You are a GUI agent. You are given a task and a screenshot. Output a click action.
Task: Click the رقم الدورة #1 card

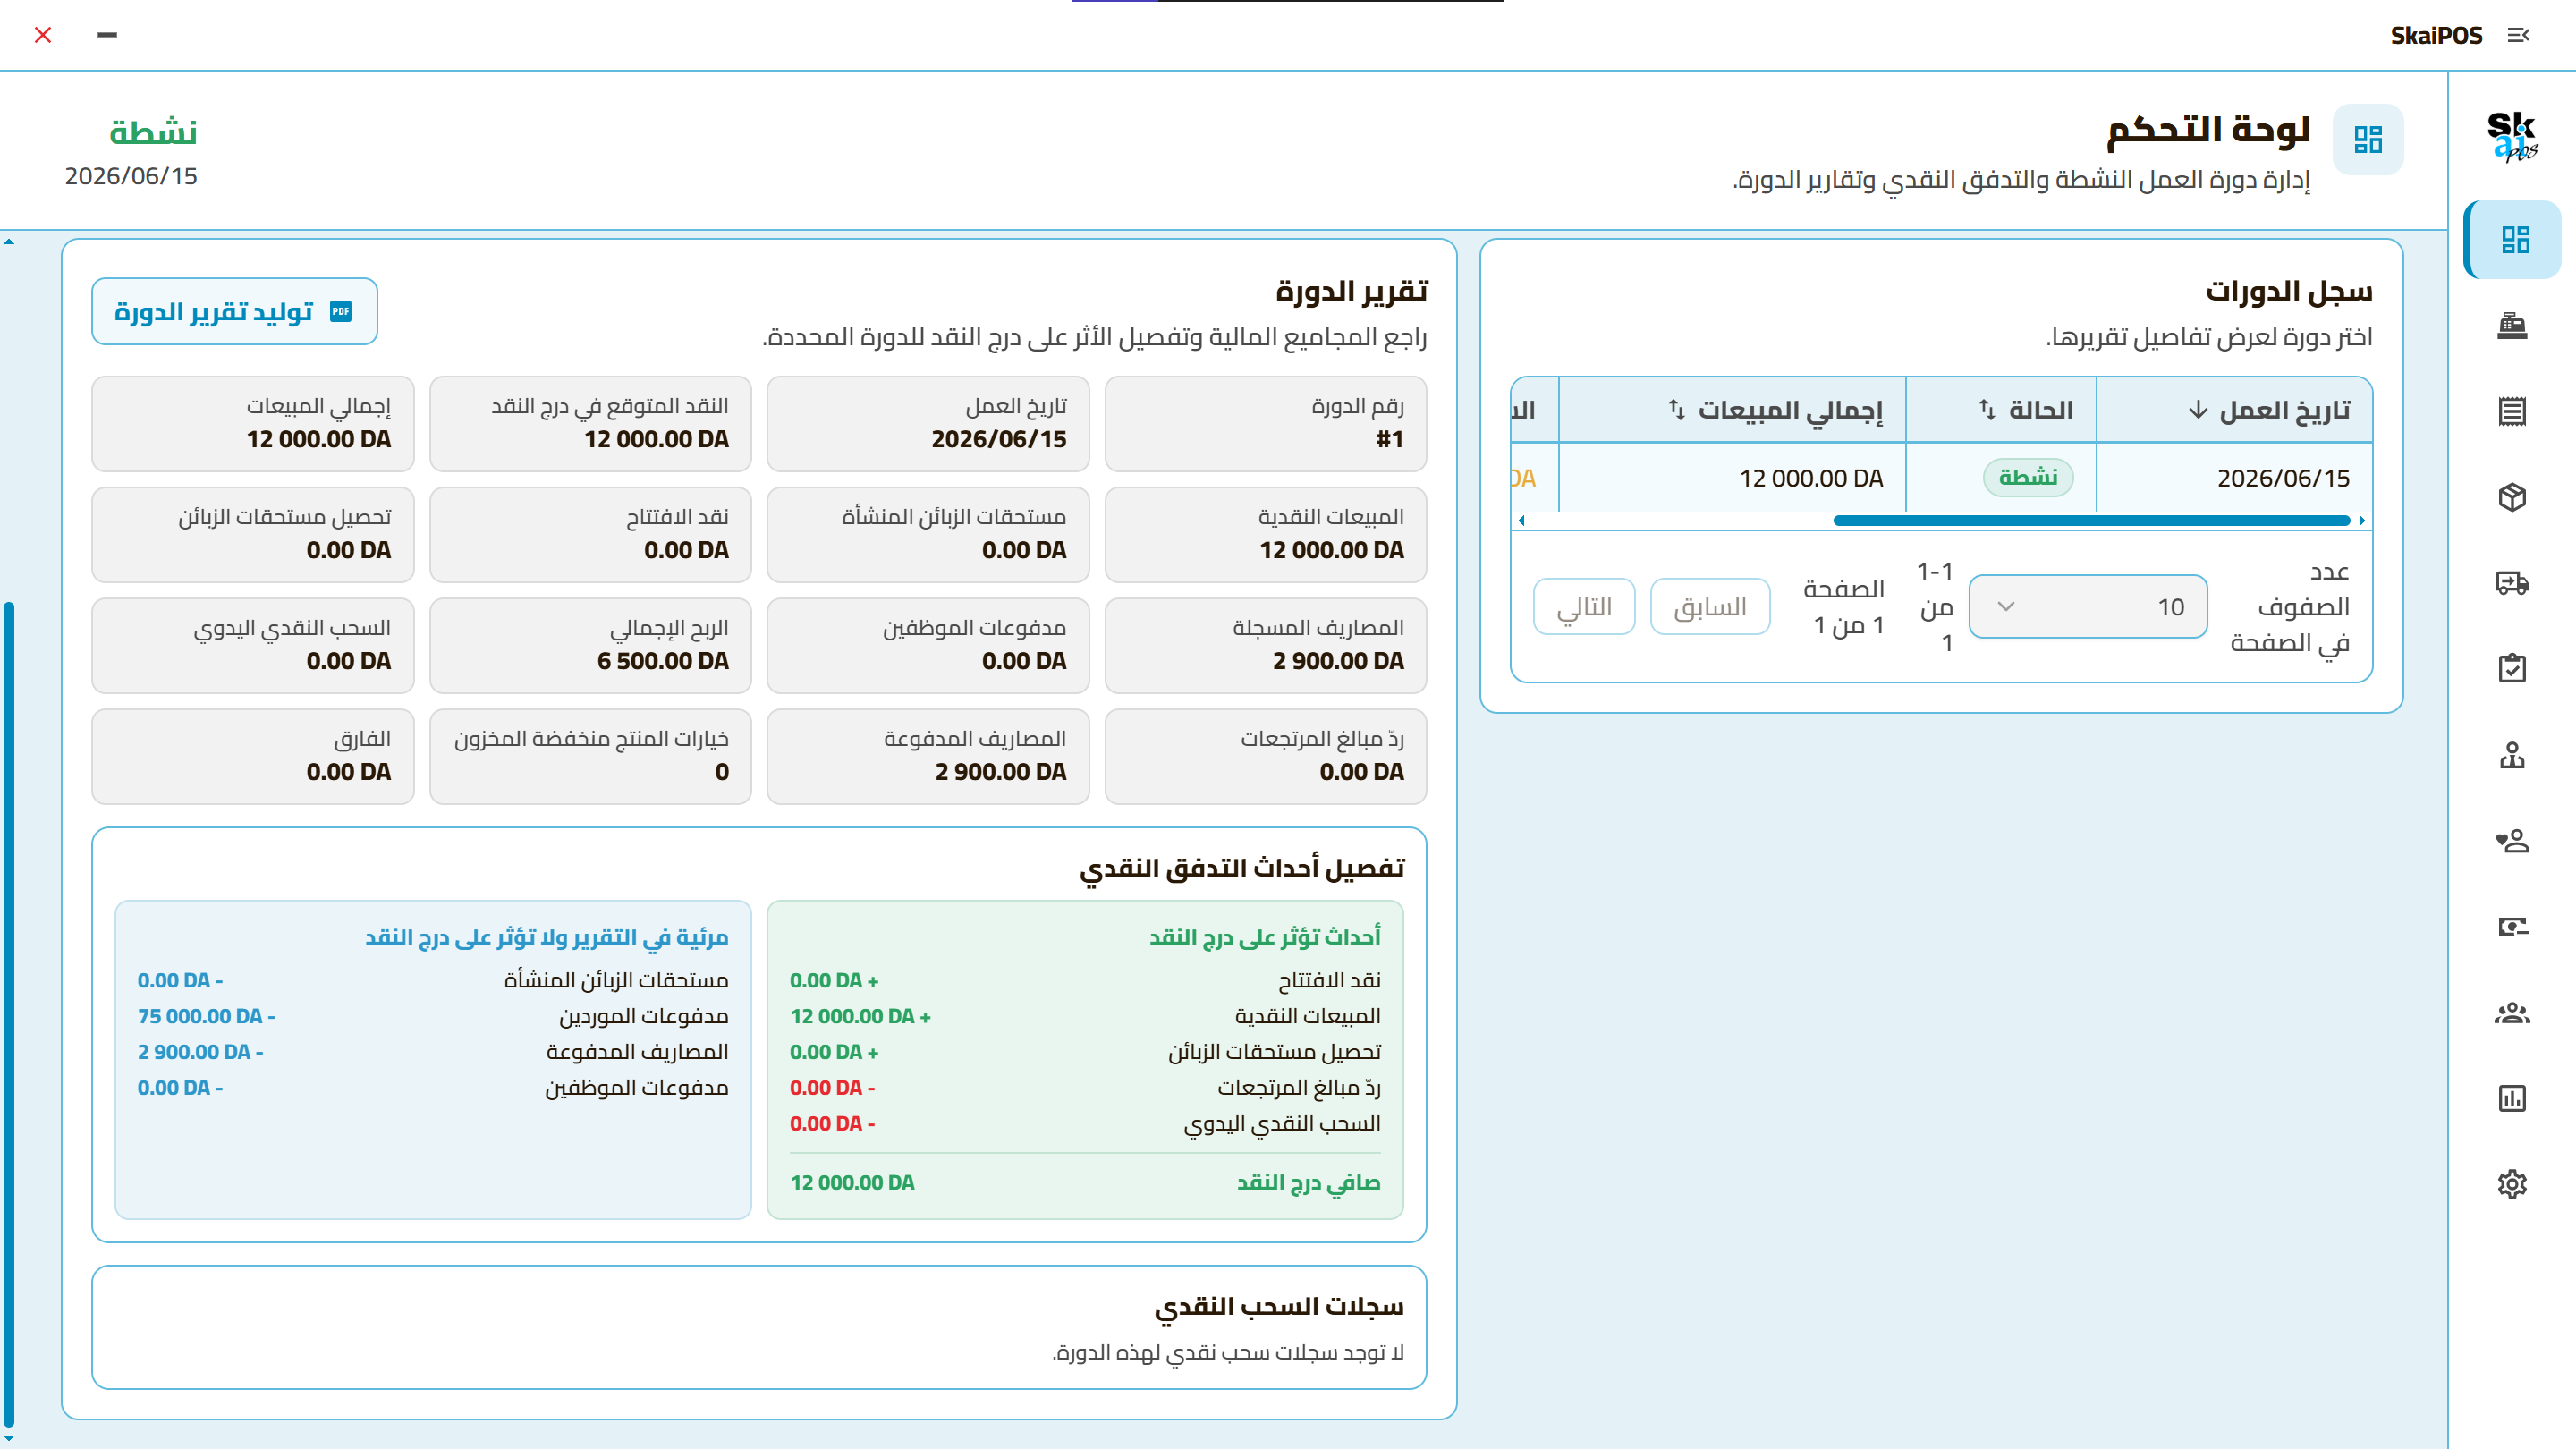(x=1265, y=424)
